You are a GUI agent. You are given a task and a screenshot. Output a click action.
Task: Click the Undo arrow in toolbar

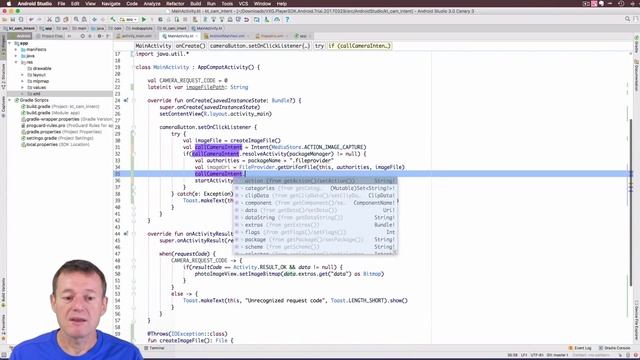coord(31,20)
